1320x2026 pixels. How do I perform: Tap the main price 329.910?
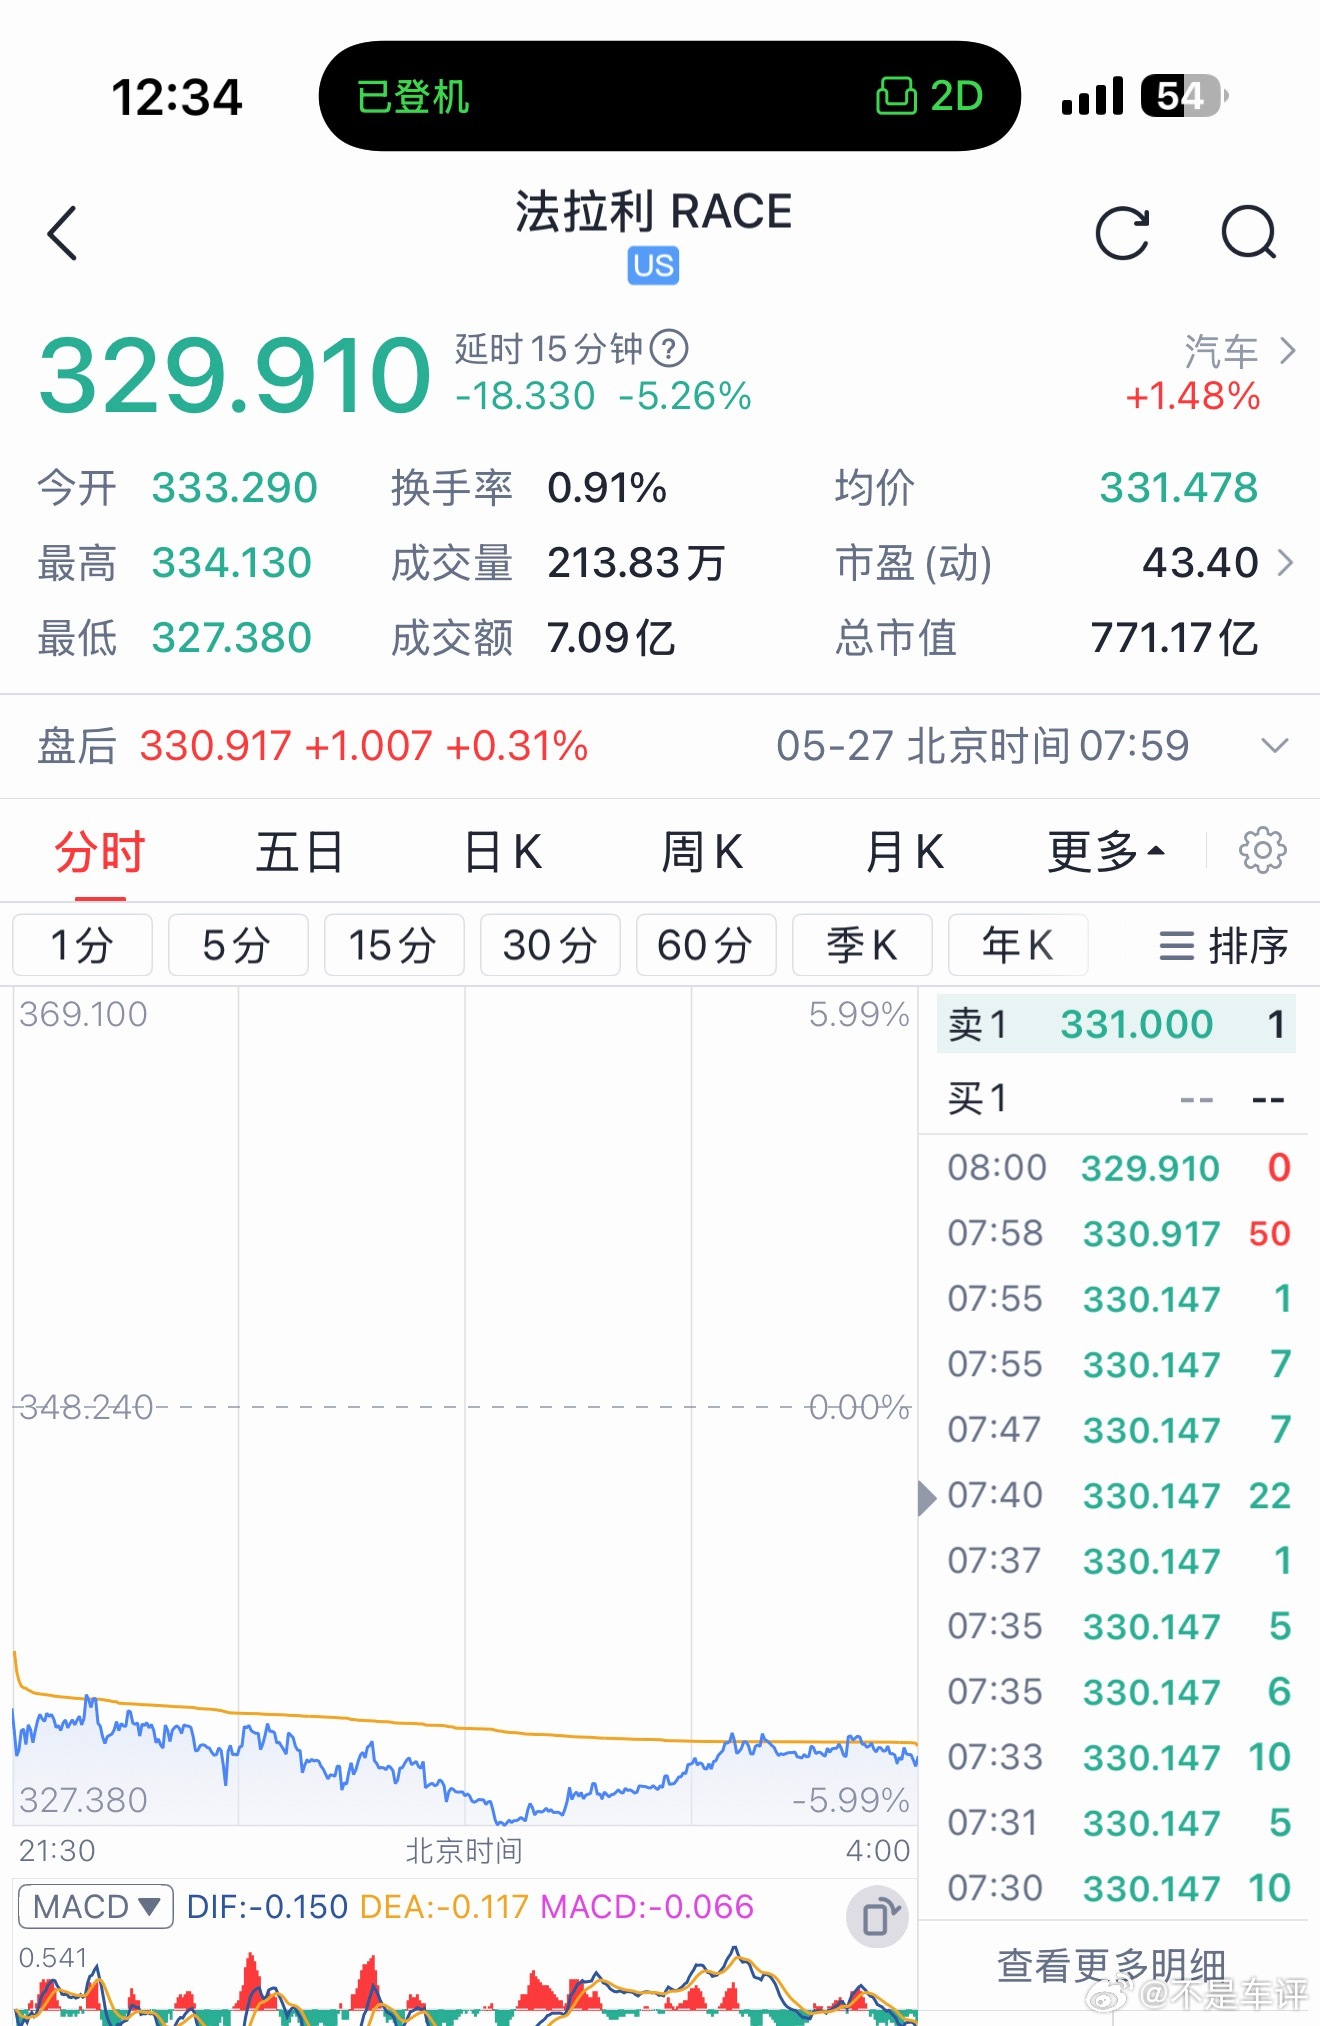235,375
